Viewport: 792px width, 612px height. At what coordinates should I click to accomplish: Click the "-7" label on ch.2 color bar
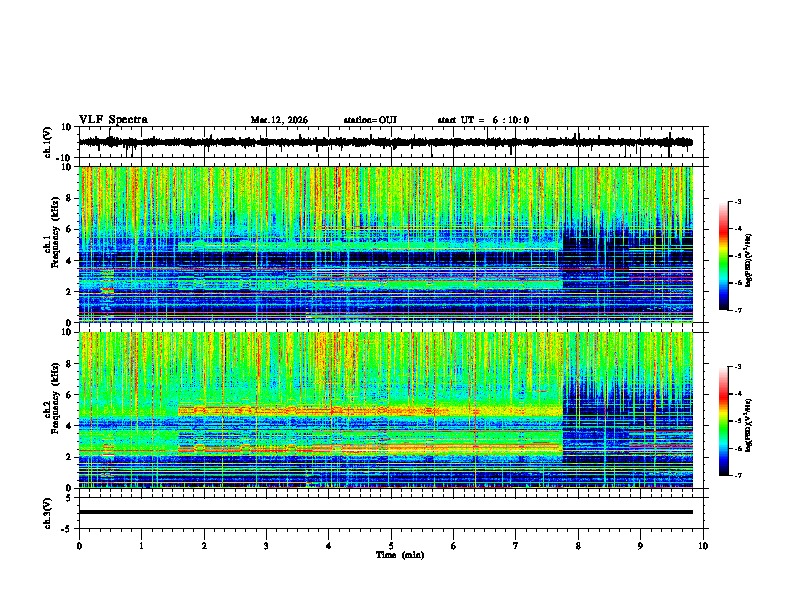(x=737, y=475)
